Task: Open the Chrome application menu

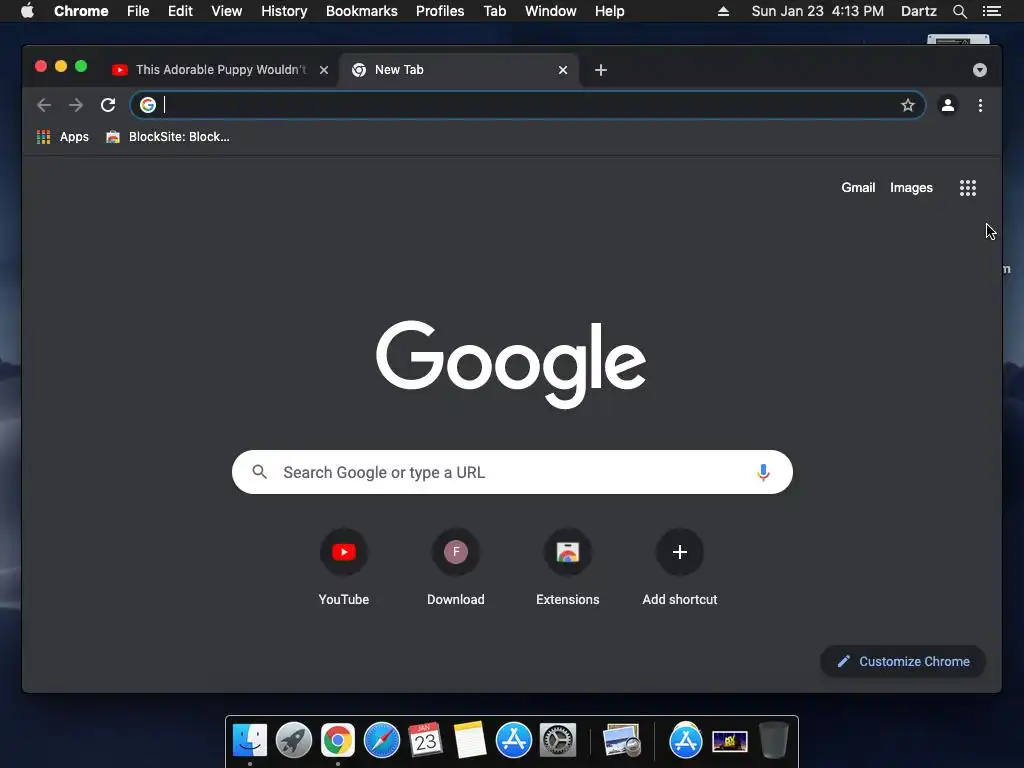Action: [x=81, y=11]
